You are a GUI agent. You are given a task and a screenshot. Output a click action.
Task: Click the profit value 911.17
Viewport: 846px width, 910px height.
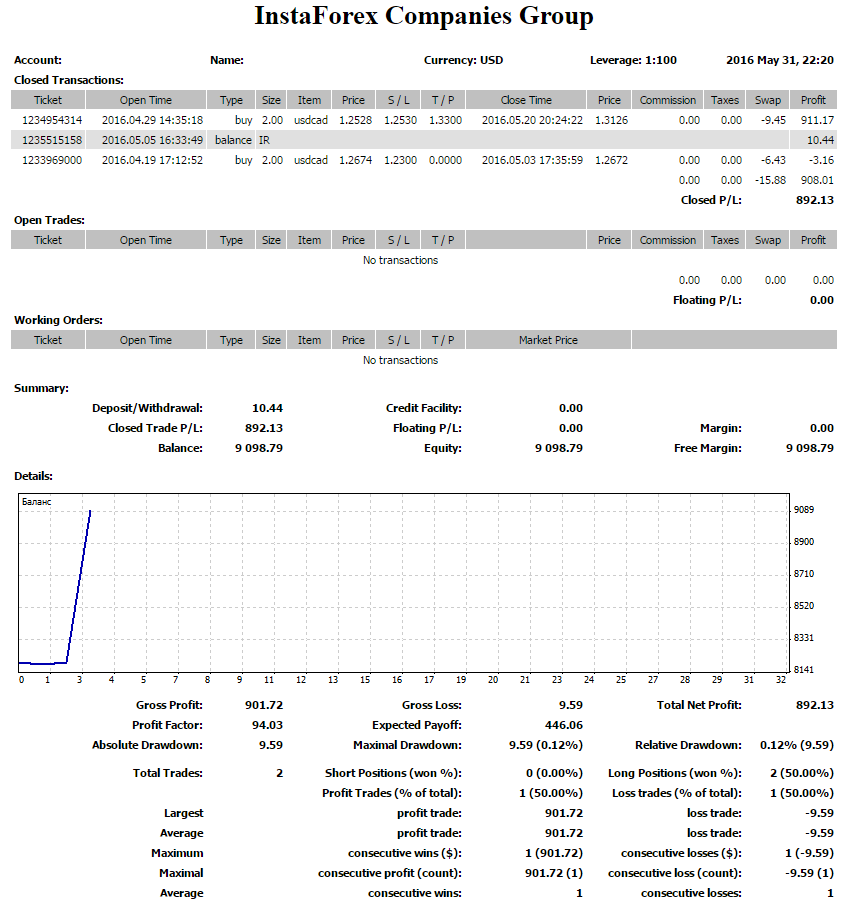click(817, 120)
